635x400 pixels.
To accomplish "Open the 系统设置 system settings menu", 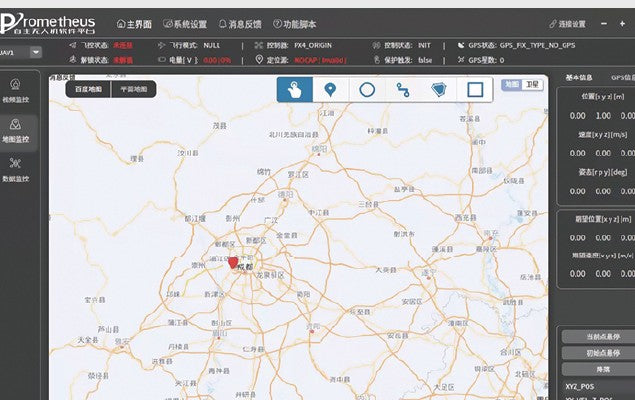I will pos(185,24).
